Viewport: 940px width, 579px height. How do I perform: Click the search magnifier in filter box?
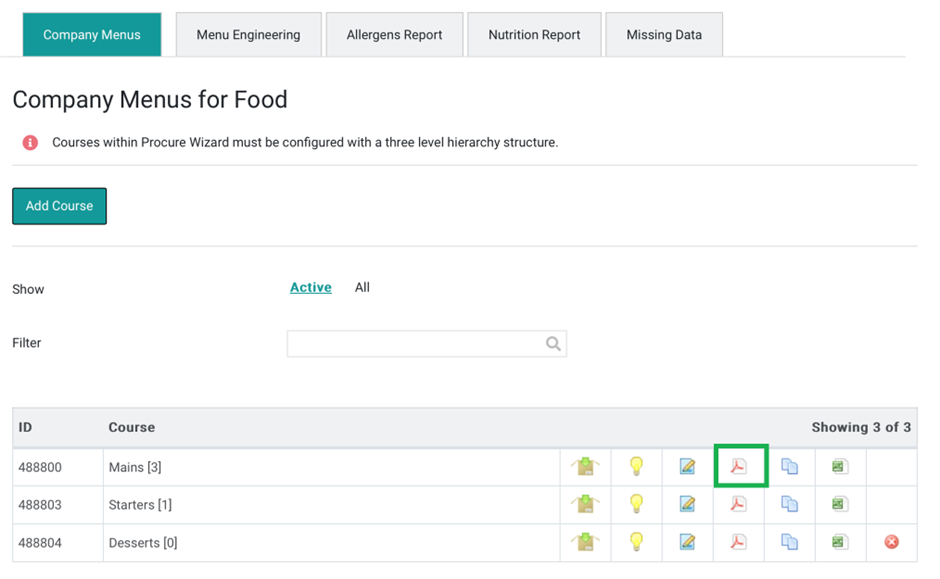553,343
